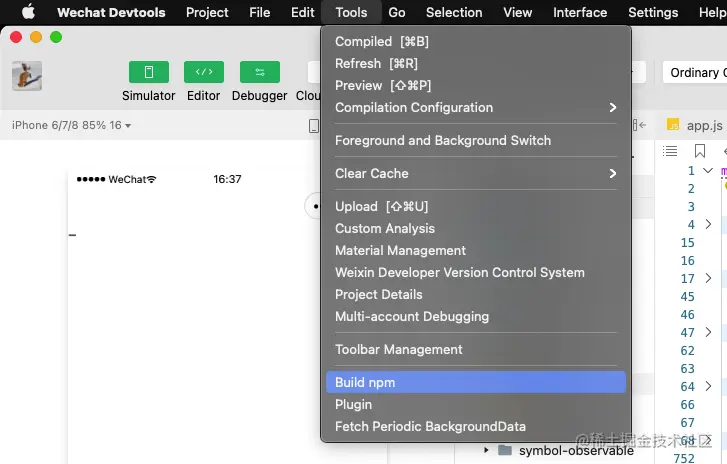This screenshot has height=464, width=727.
Task: Toggle the Debugger panel button
Action: [259, 72]
